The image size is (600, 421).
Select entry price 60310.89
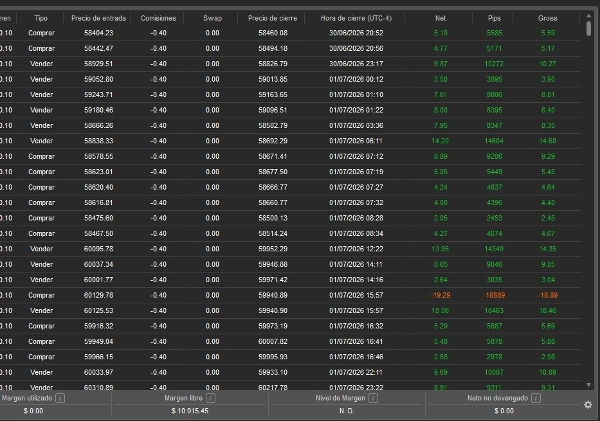pos(99,387)
